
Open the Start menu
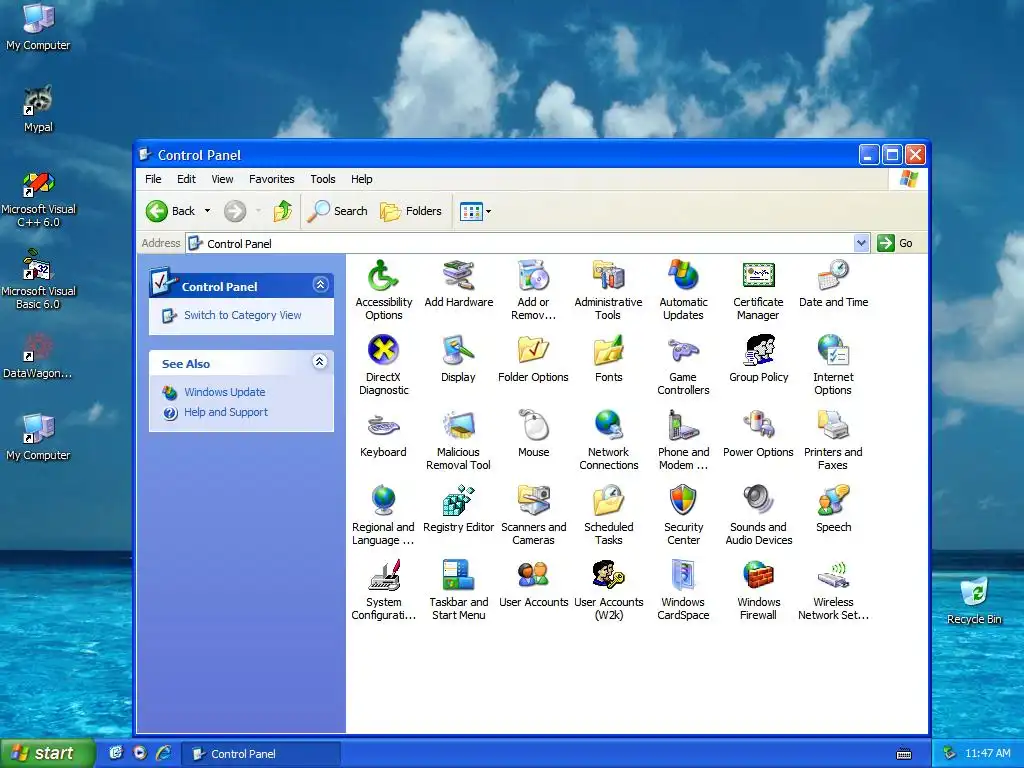tap(46, 754)
